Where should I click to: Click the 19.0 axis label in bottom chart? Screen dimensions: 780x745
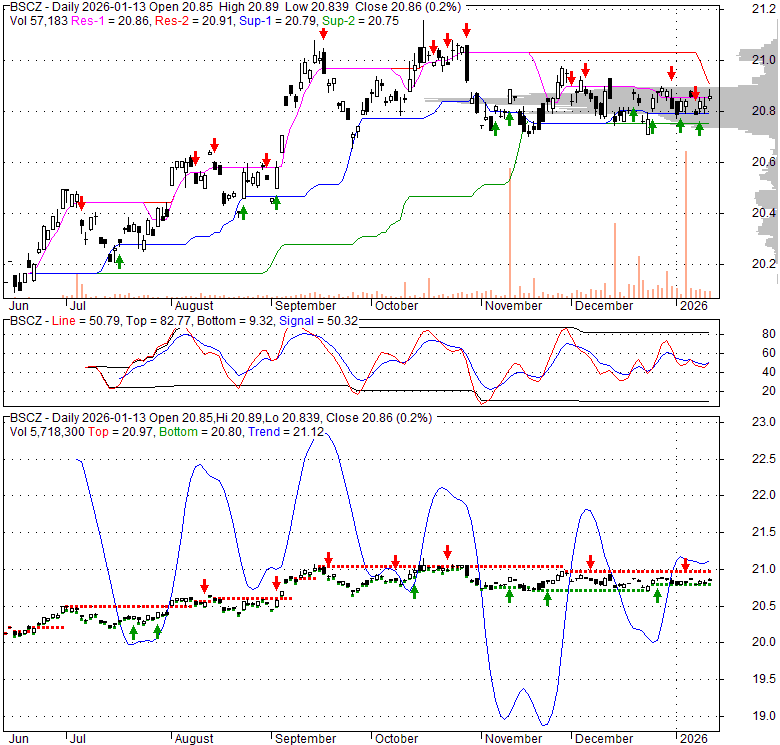[x=764, y=716]
